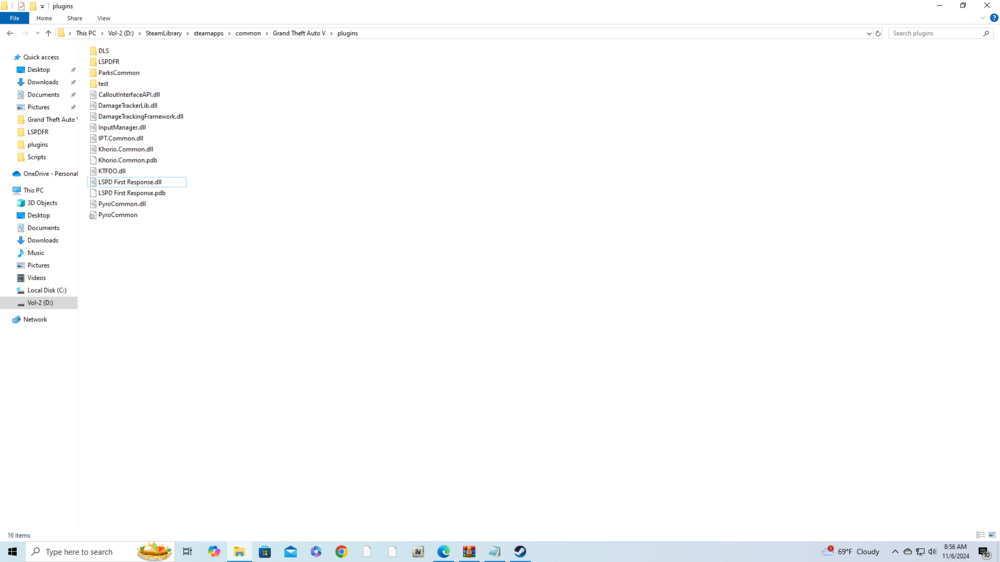The width and height of the screenshot is (1000, 562).
Task: Click This PC in address bar
Action: coord(86,33)
